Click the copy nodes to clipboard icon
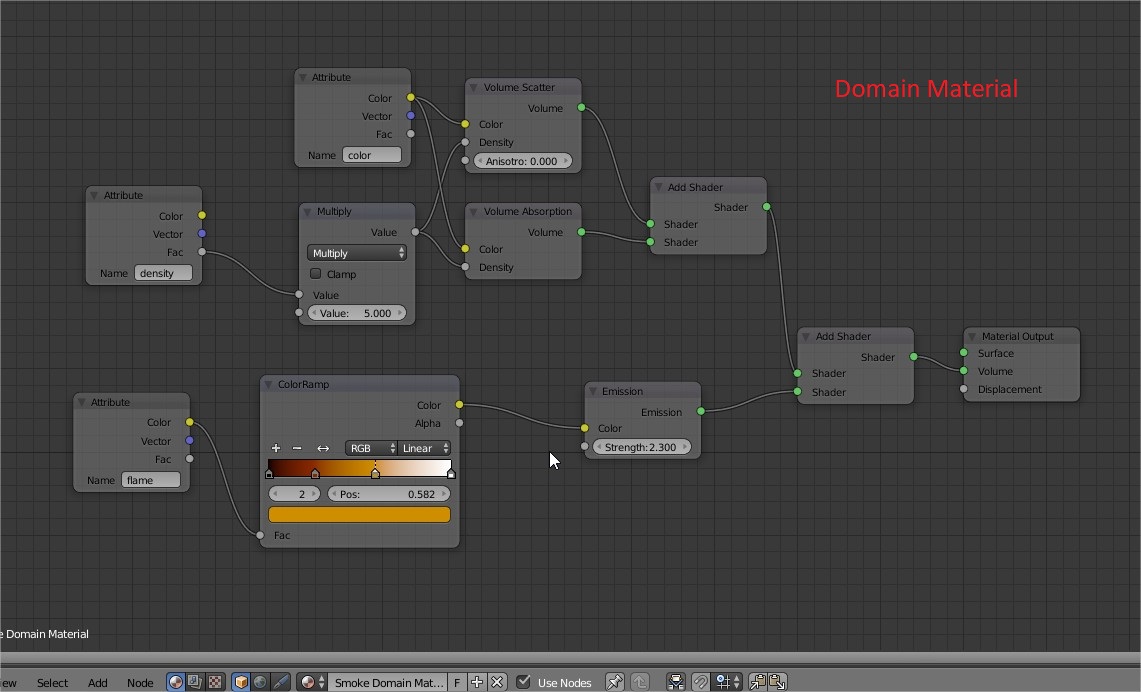 point(758,682)
